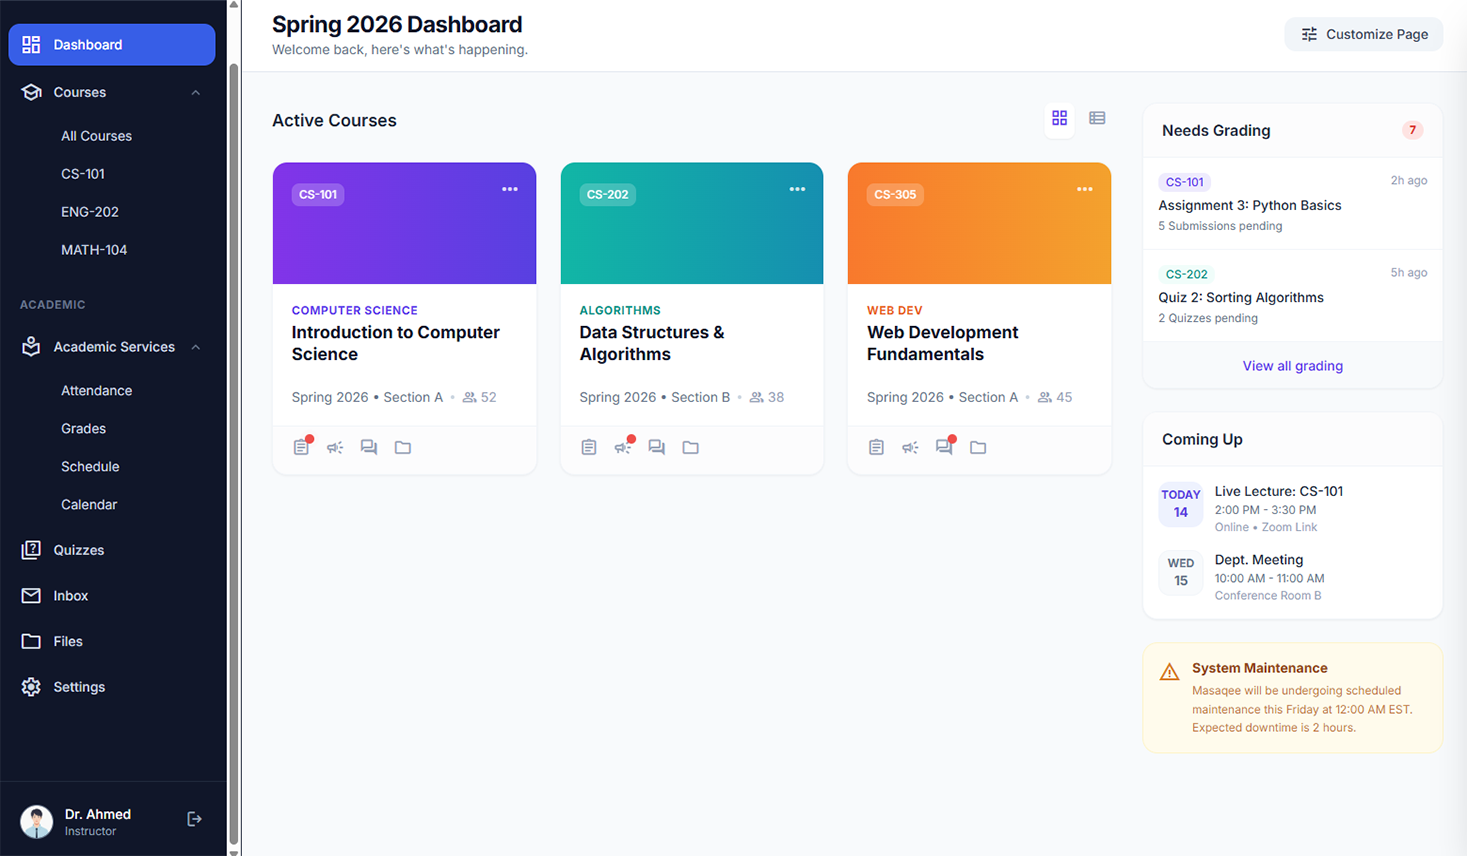1467x856 pixels.
Task: Open announcements megaphone on Data Structures card
Action: [x=623, y=447]
